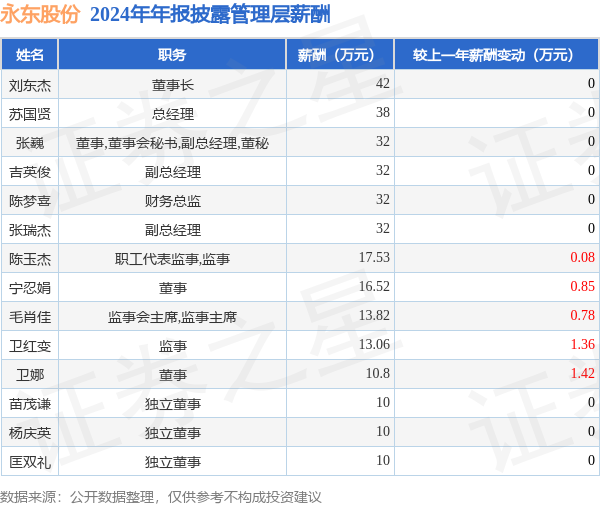Click the red change value 0.85
This screenshot has height=506, width=600.
(582, 286)
